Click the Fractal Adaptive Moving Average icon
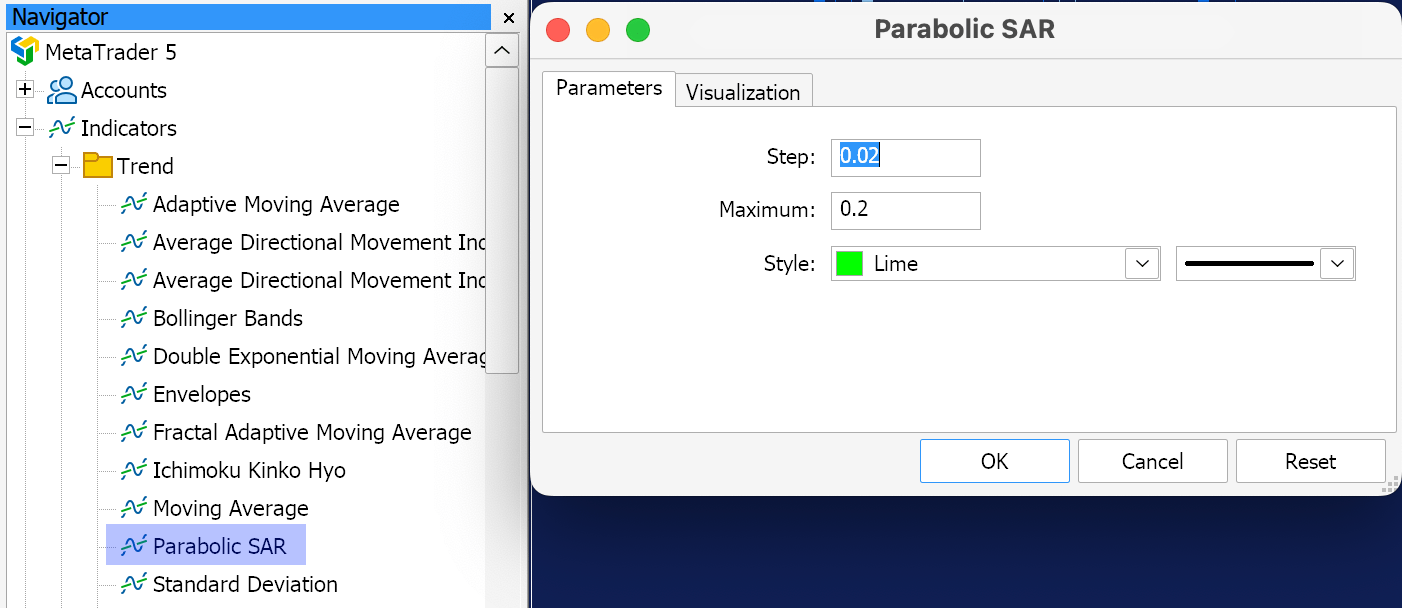 (134, 432)
